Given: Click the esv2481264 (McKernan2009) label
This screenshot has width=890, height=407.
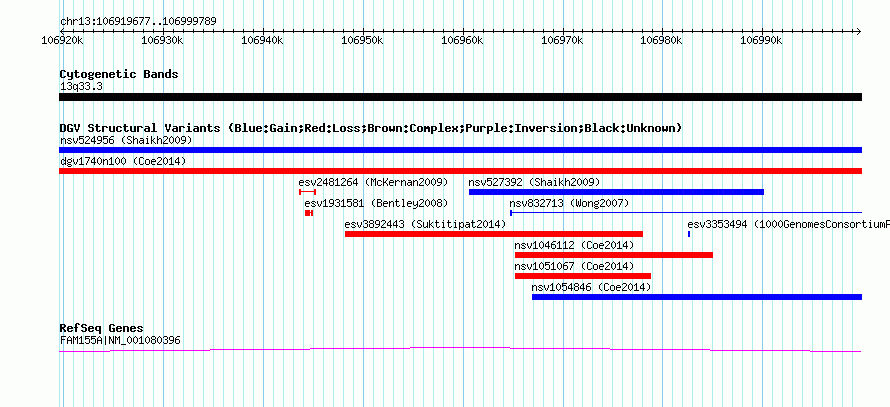Looking at the screenshot, I should pyautogui.click(x=373, y=182).
